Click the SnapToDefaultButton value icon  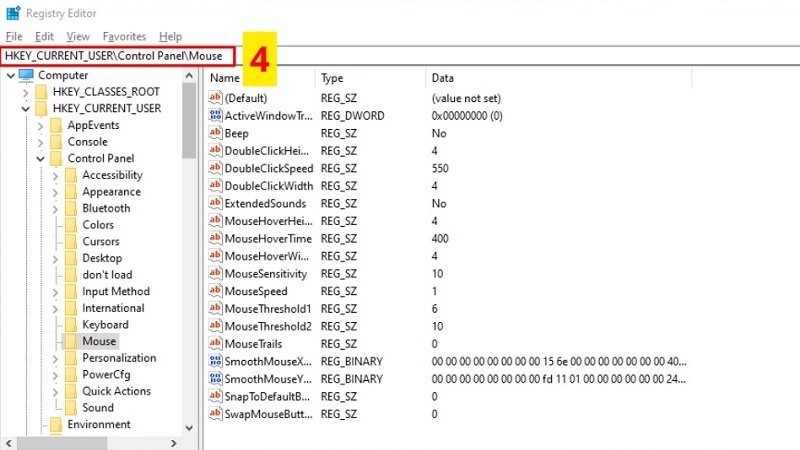(215, 396)
